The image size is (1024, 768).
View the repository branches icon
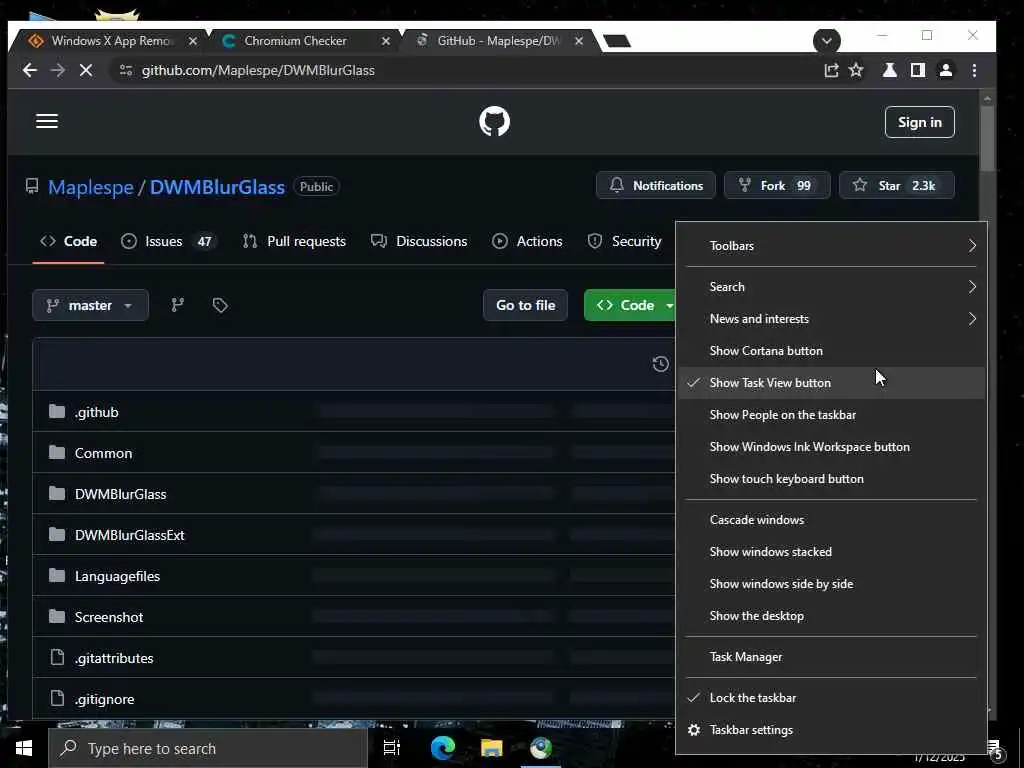click(x=178, y=305)
